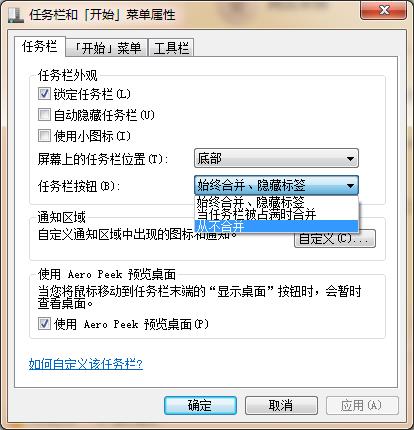Image resolution: width=414 pixels, height=430 pixels.
Task: Close the dialog with the X button
Action: pyautogui.click(x=384, y=10)
